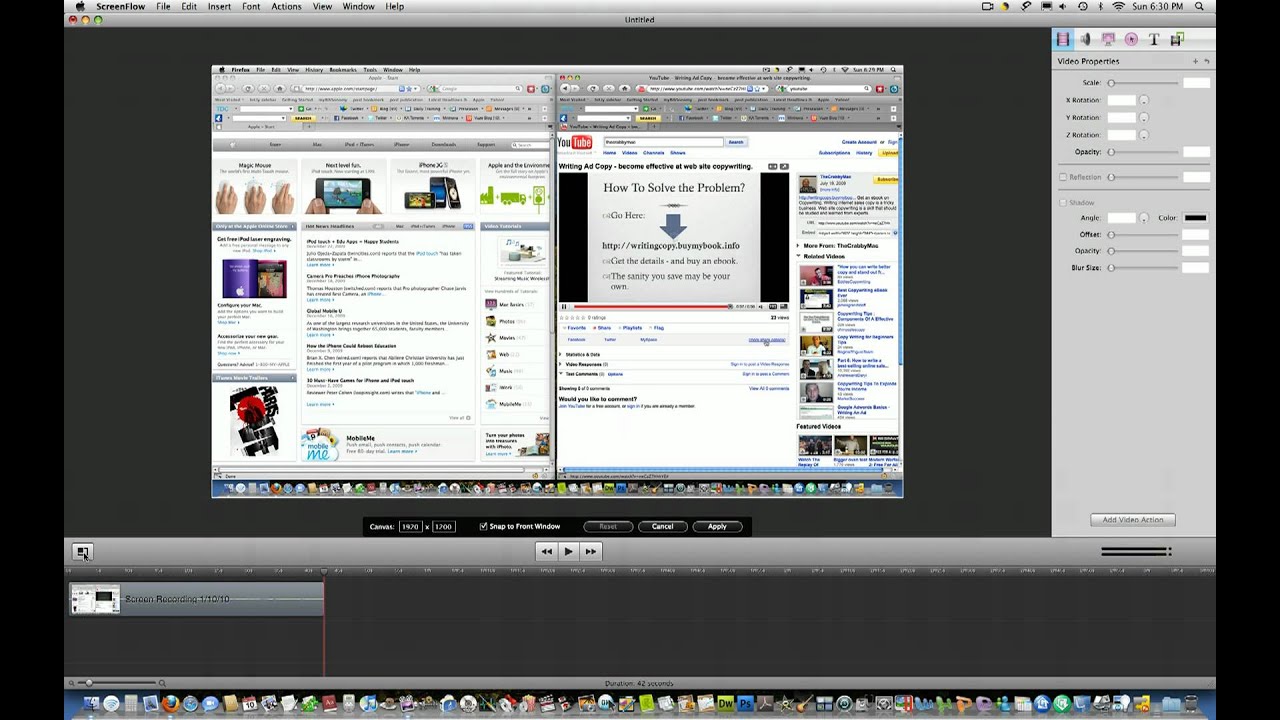
Task: Enable the Reflection checkbox
Action: tap(1062, 177)
